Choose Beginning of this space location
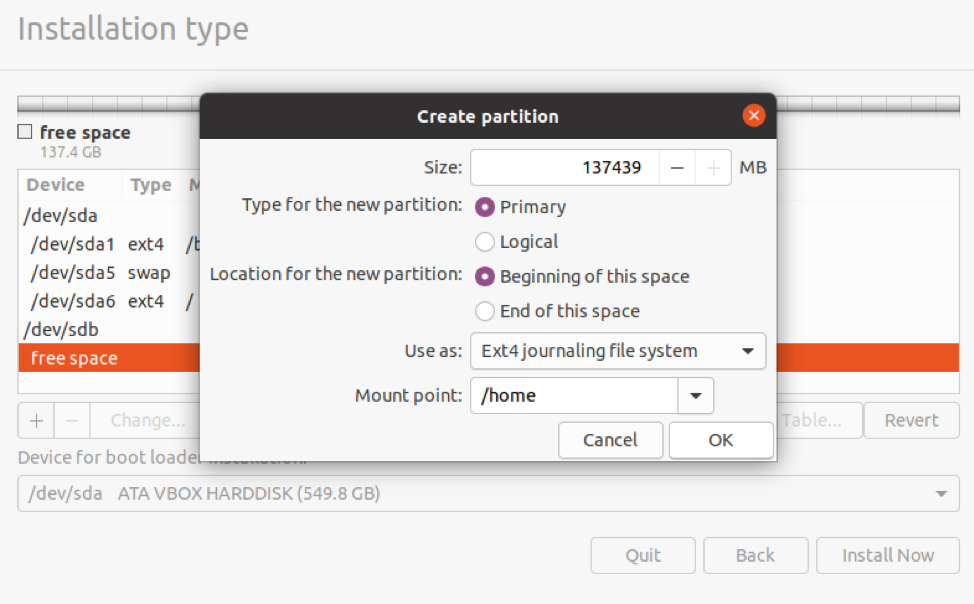Image resolution: width=974 pixels, height=604 pixels. point(485,277)
